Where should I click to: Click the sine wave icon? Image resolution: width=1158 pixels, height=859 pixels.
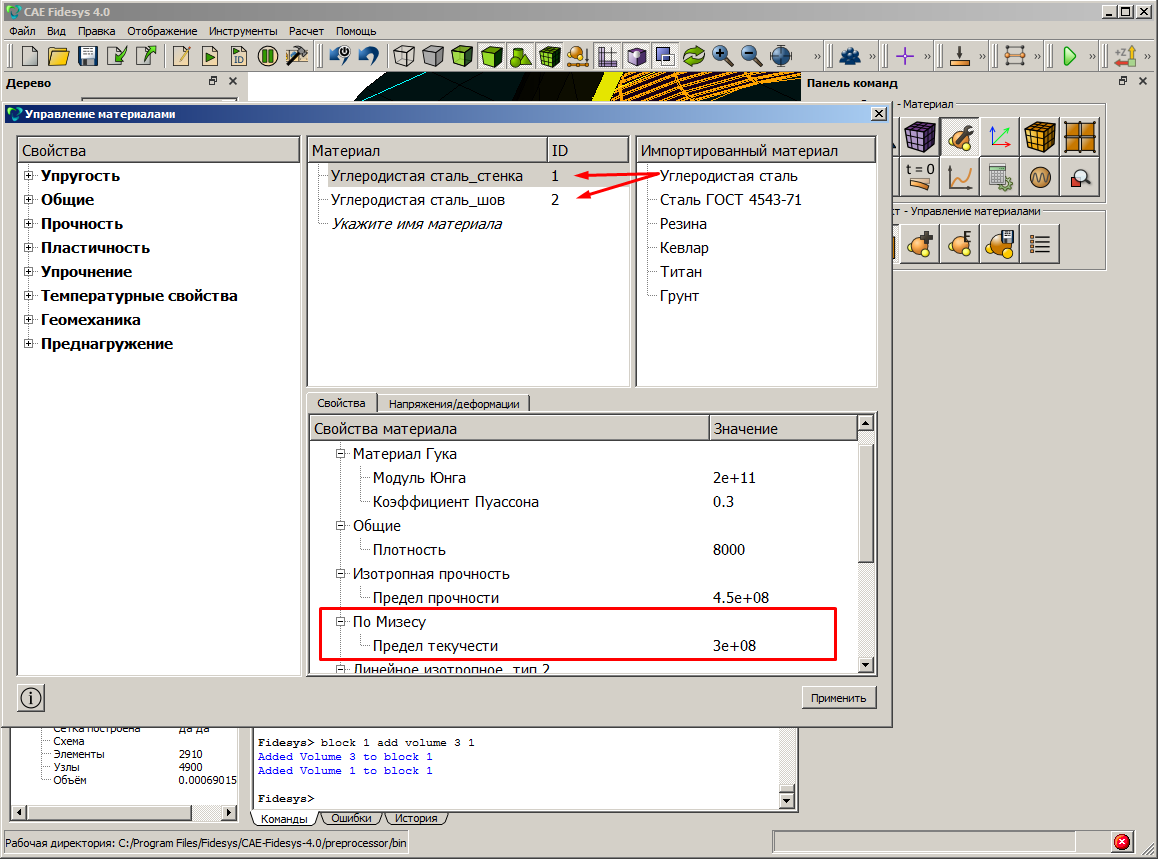(1040, 177)
